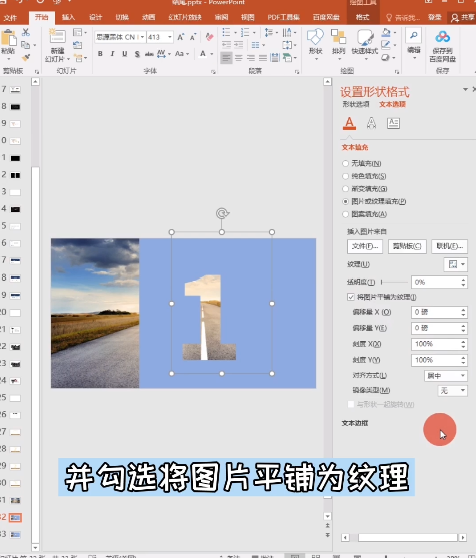Select Pattern fill (图案填充) radio
The width and height of the screenshot is (476, 558).
[345, 214]
